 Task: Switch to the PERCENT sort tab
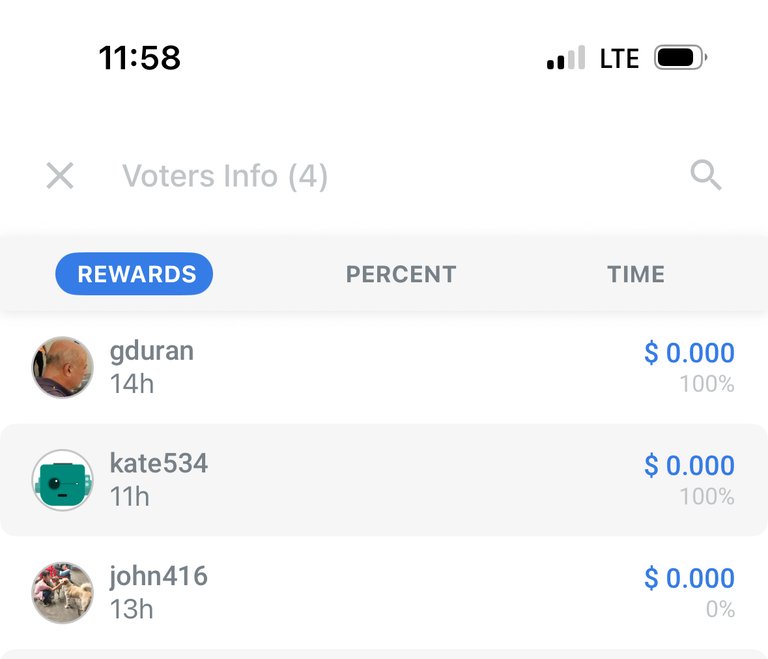[401, 274]
